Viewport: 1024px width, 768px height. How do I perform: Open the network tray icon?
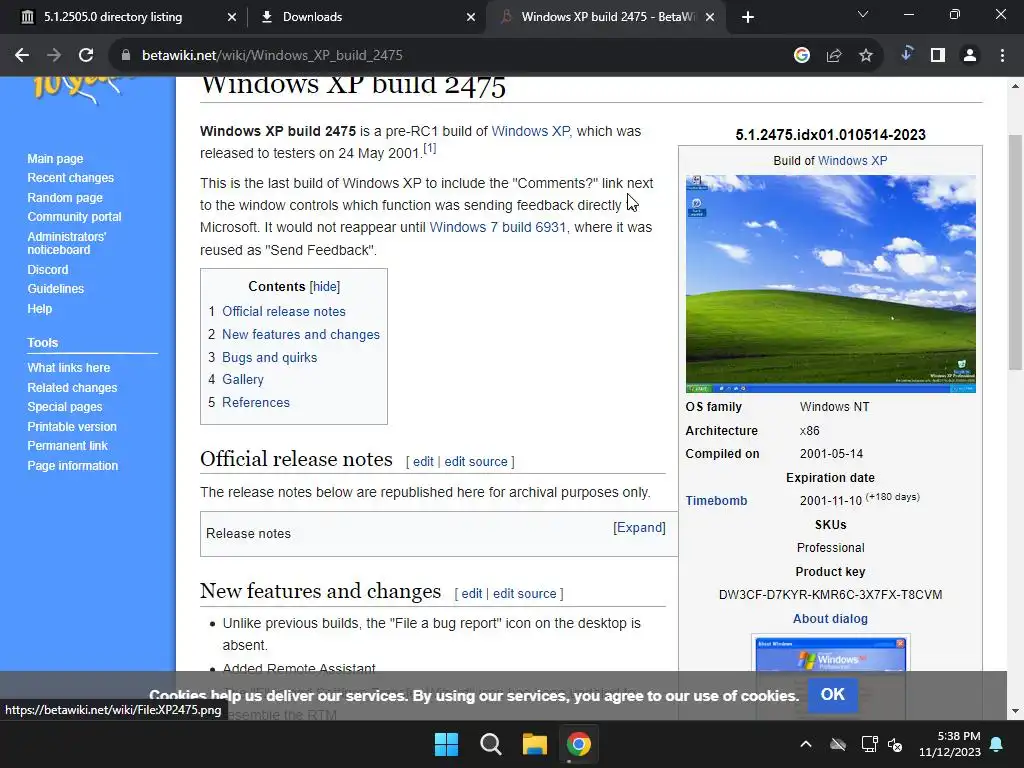point(869,744)
